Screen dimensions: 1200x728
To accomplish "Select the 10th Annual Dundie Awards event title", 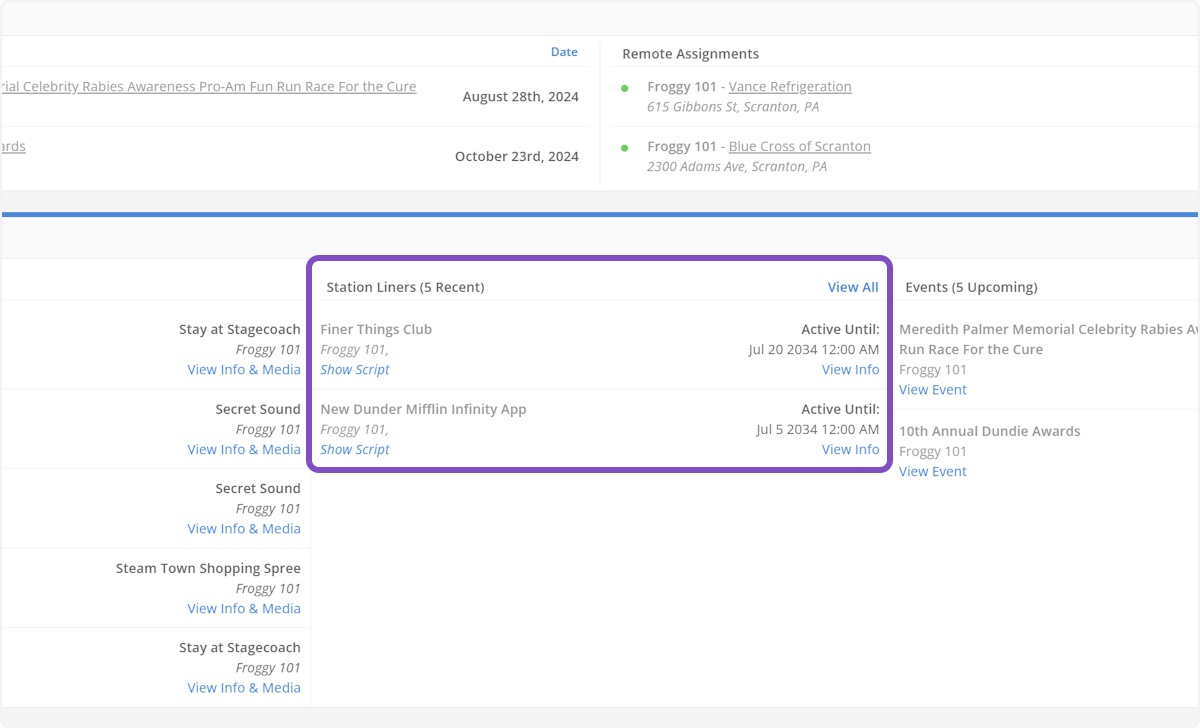I will (x=989, y=431).
